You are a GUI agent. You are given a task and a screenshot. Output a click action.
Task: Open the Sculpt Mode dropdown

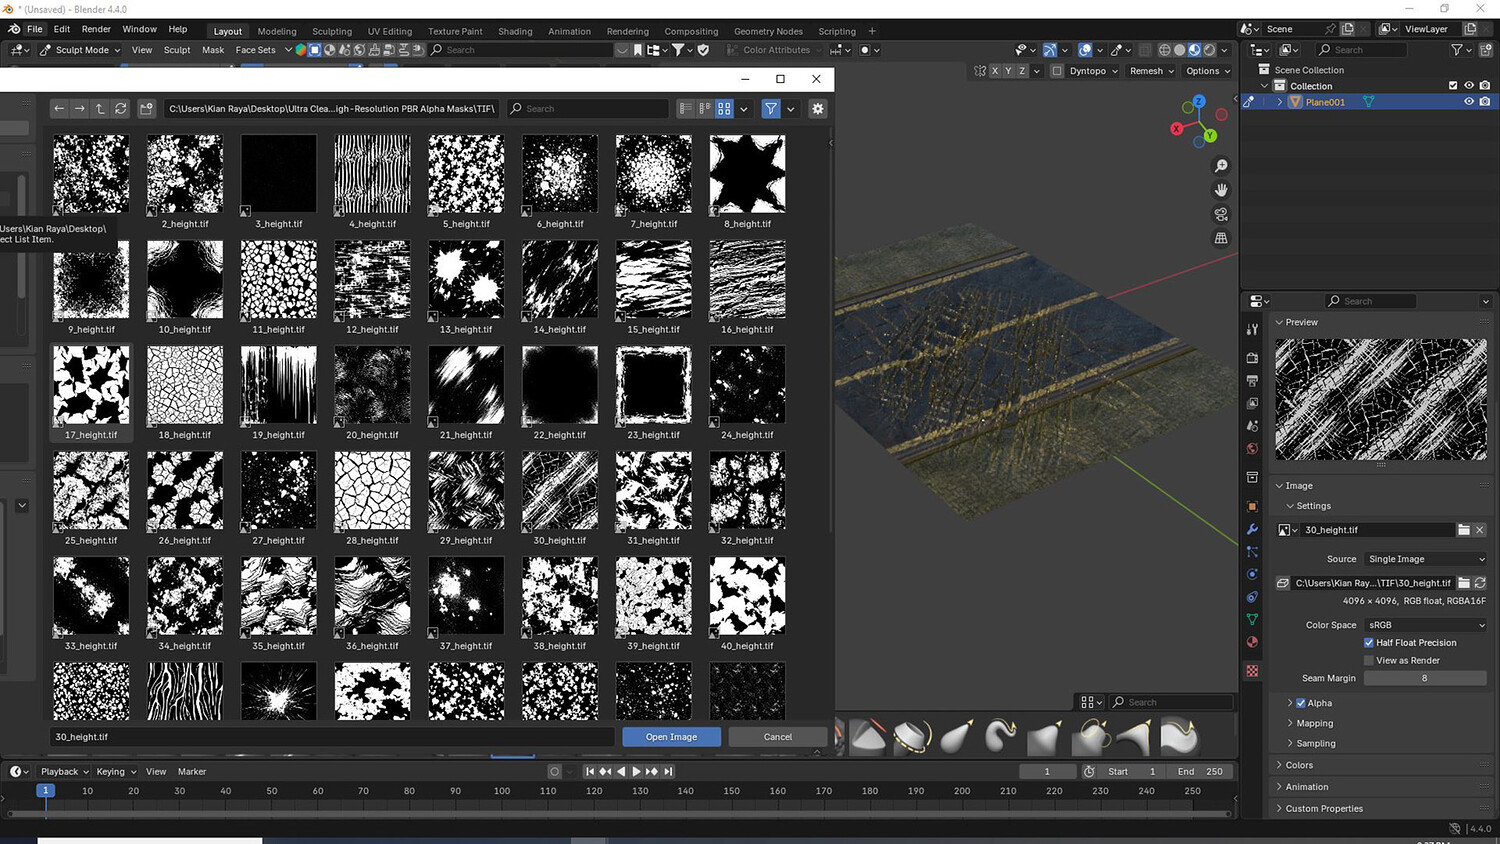80,50
